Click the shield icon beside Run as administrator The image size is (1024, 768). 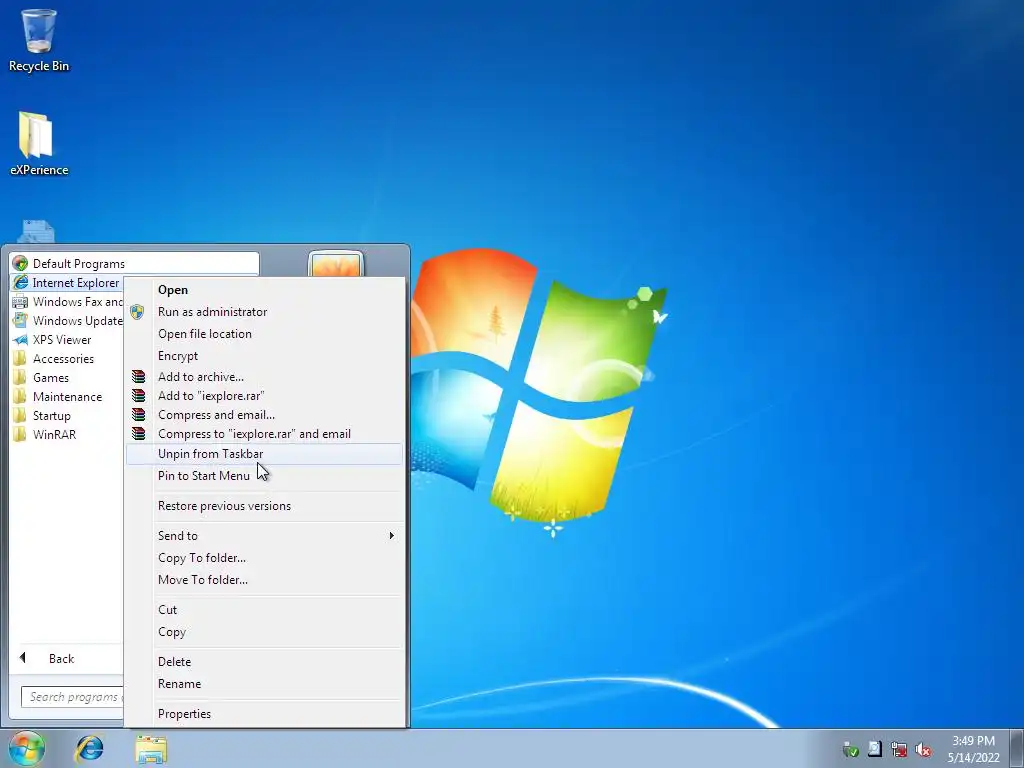click(x=137, y=312)
